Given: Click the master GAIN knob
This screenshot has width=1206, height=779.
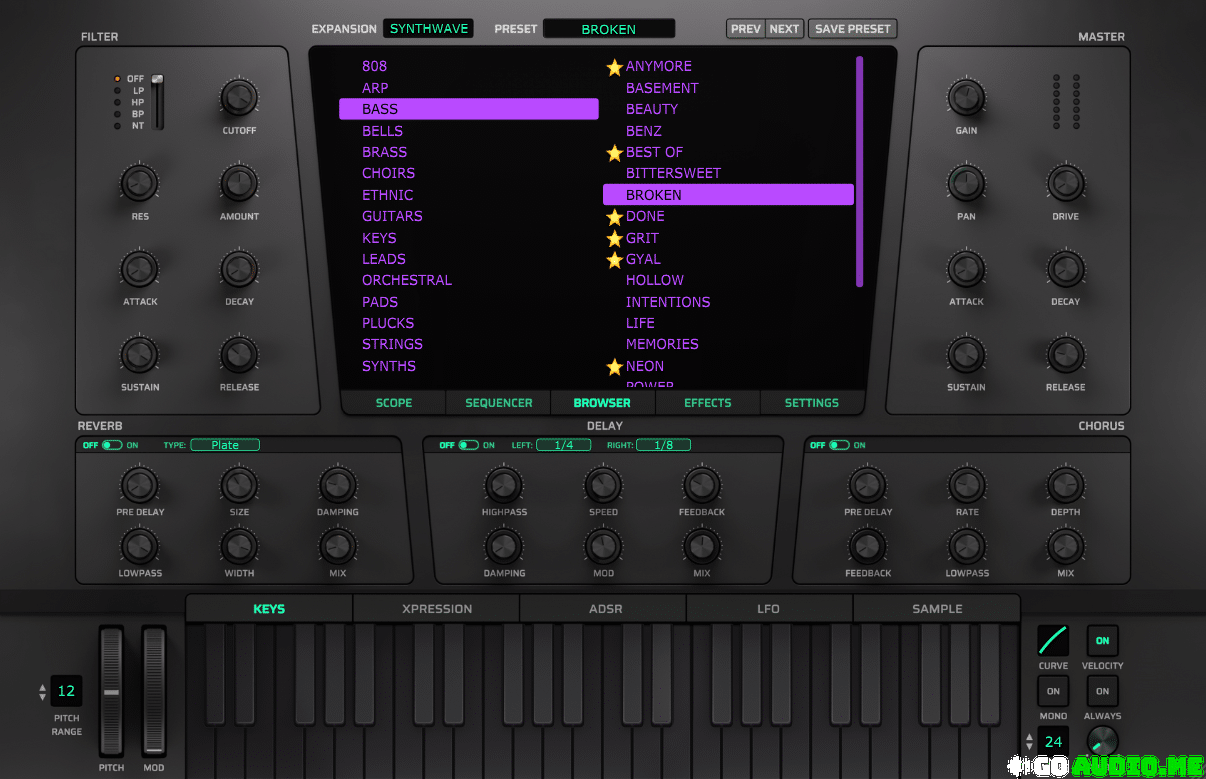Looking at the screenshot, I should pyautogui.click(x=965, y=98).
